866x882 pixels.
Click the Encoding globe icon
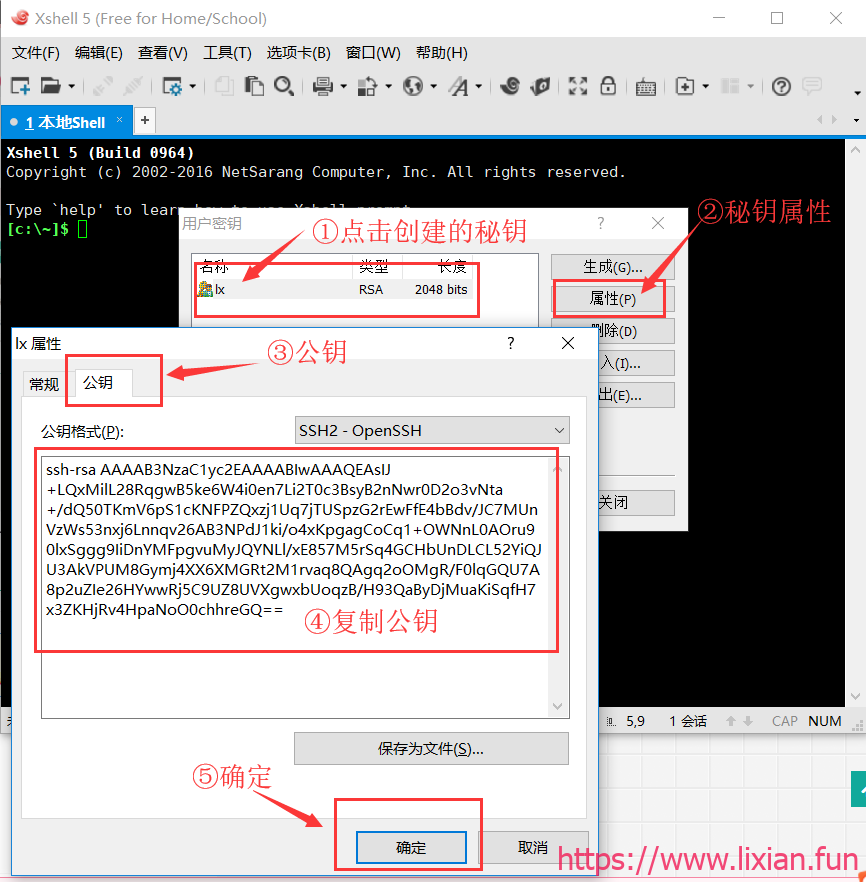pos(413,87)
